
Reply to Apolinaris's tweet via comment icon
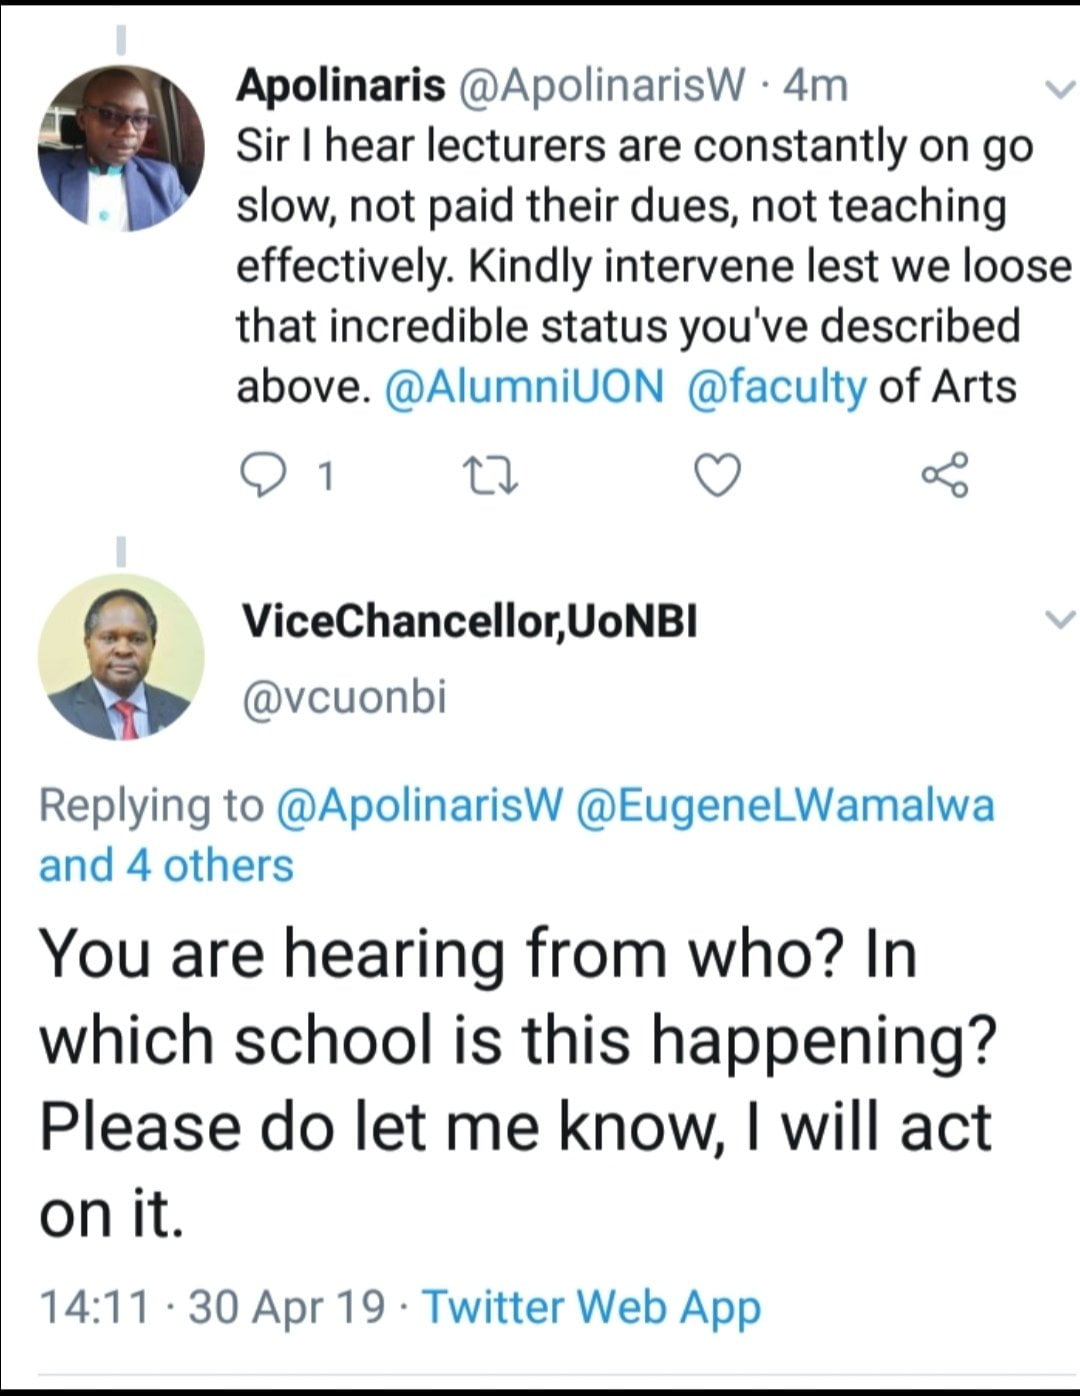[264, 476]
